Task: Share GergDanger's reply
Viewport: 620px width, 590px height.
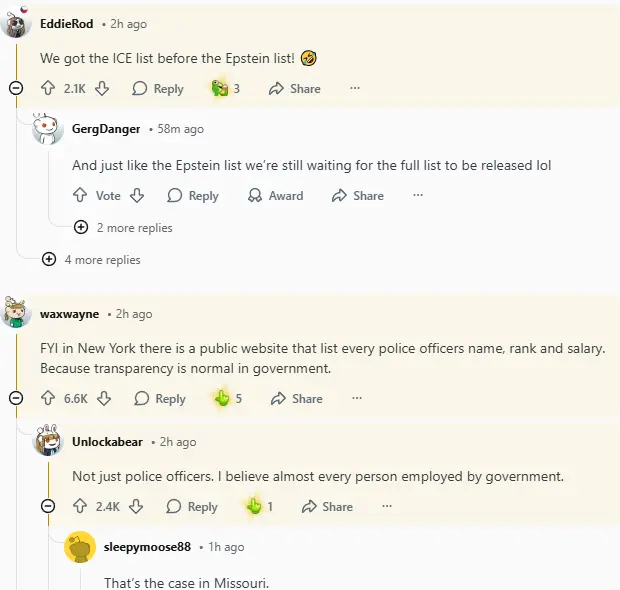Action: tap(357, 196)
